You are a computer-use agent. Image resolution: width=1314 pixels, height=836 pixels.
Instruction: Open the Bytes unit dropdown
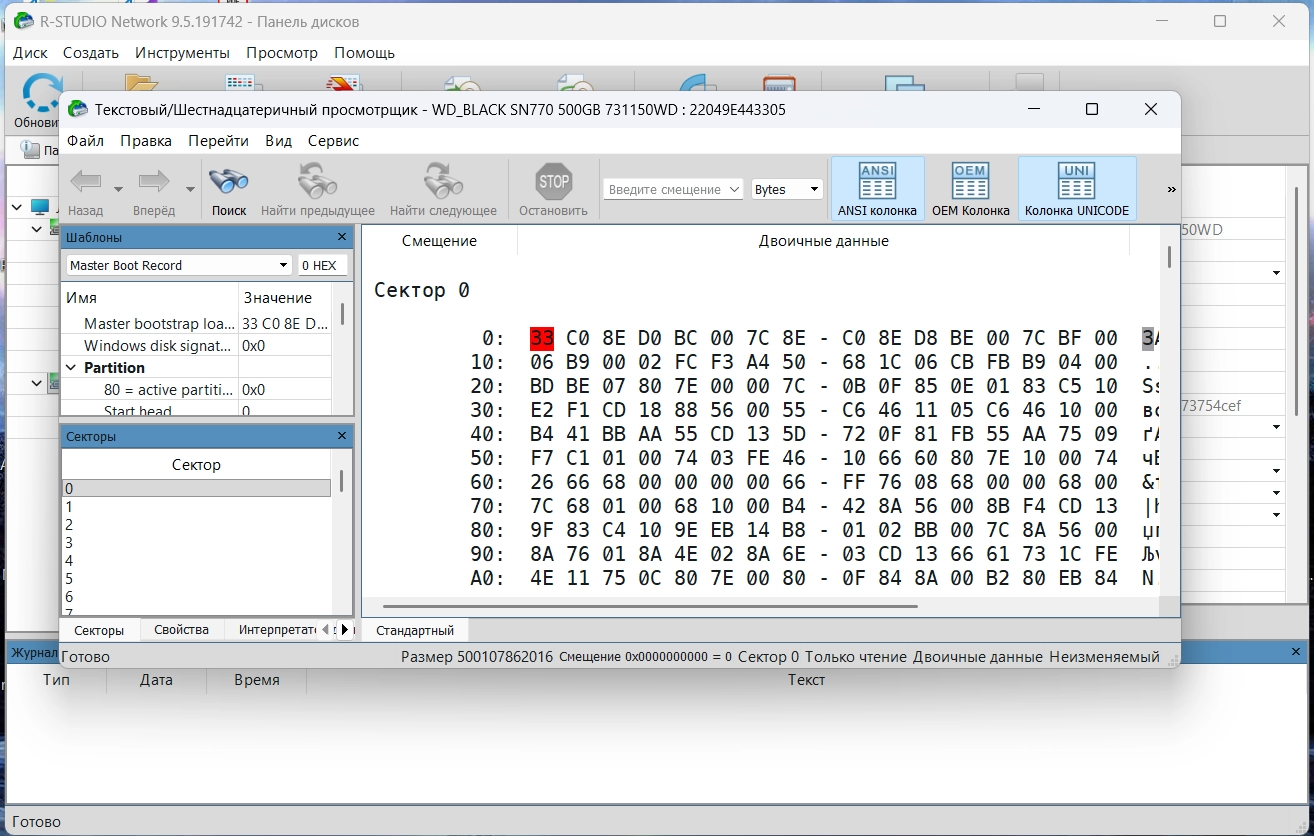787,189
